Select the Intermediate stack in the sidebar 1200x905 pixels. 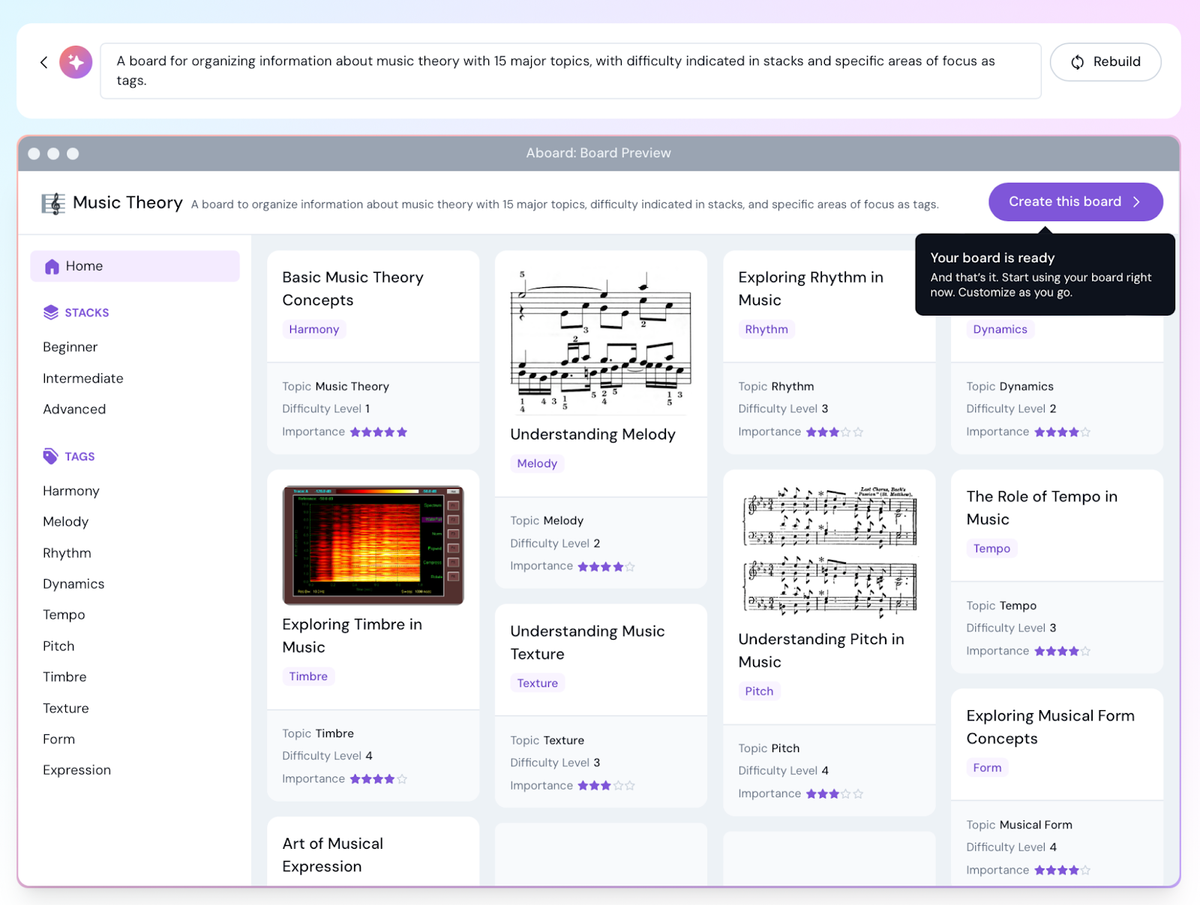pyautogui.click(x=83, y=378)
